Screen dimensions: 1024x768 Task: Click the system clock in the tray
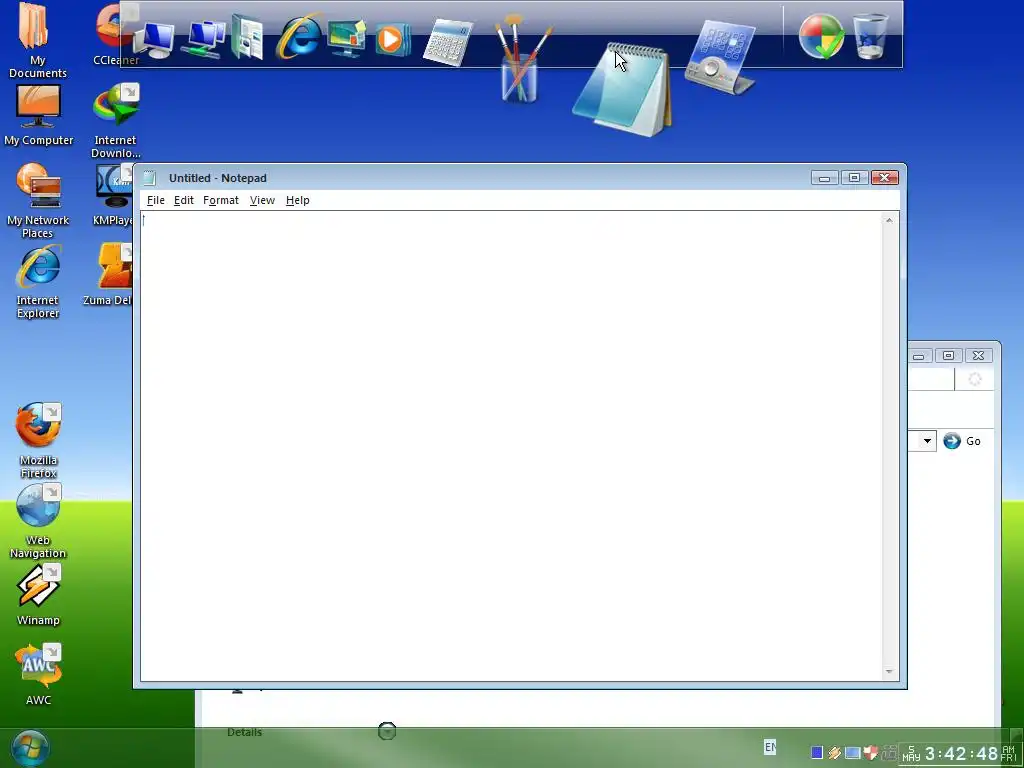(961, 754)
